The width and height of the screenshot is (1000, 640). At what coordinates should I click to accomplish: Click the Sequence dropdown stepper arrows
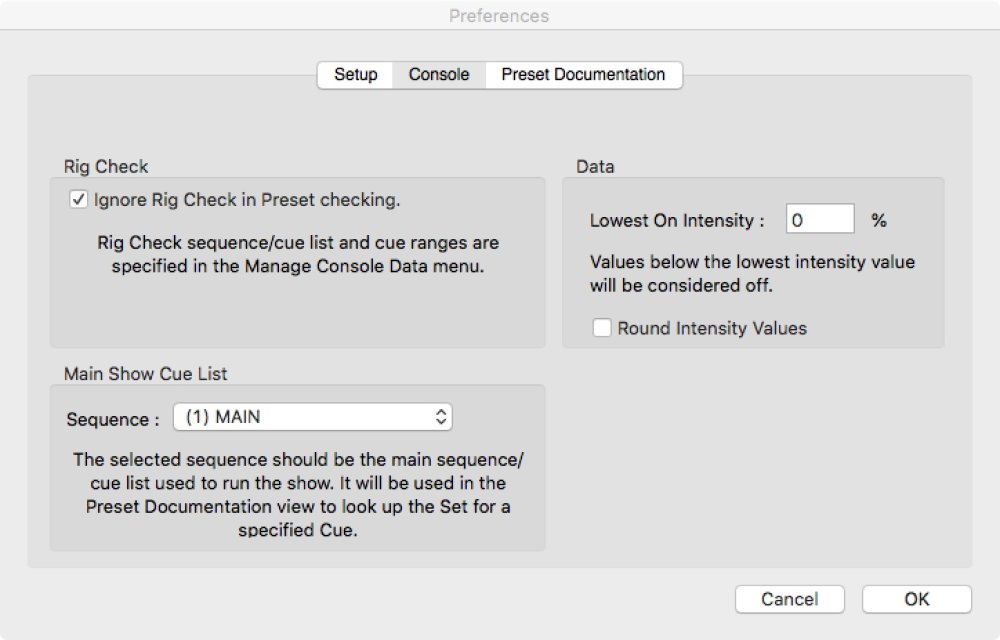tap(440, 416)
